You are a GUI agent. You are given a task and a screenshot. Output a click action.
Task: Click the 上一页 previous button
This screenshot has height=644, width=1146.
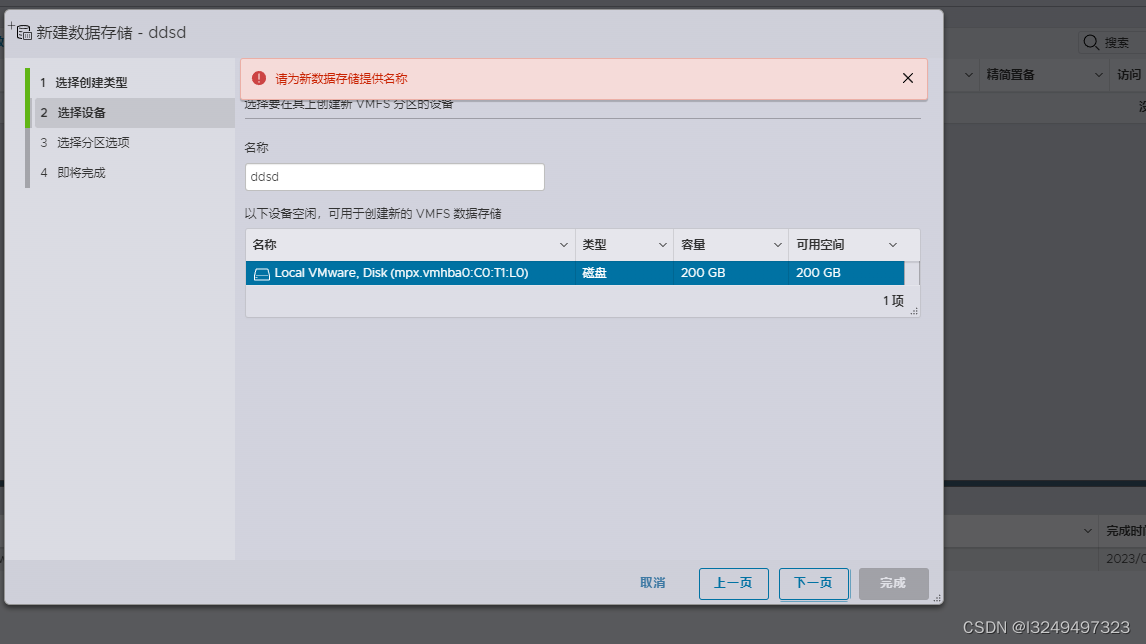point(733,583)
